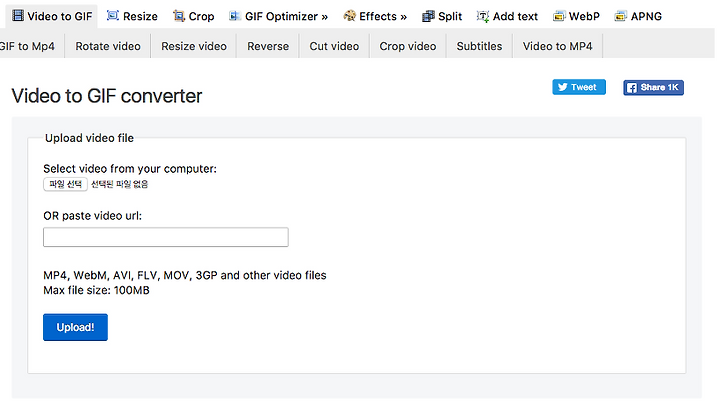
Task: Open the WebP tool icon
Action: pos(559,17)
